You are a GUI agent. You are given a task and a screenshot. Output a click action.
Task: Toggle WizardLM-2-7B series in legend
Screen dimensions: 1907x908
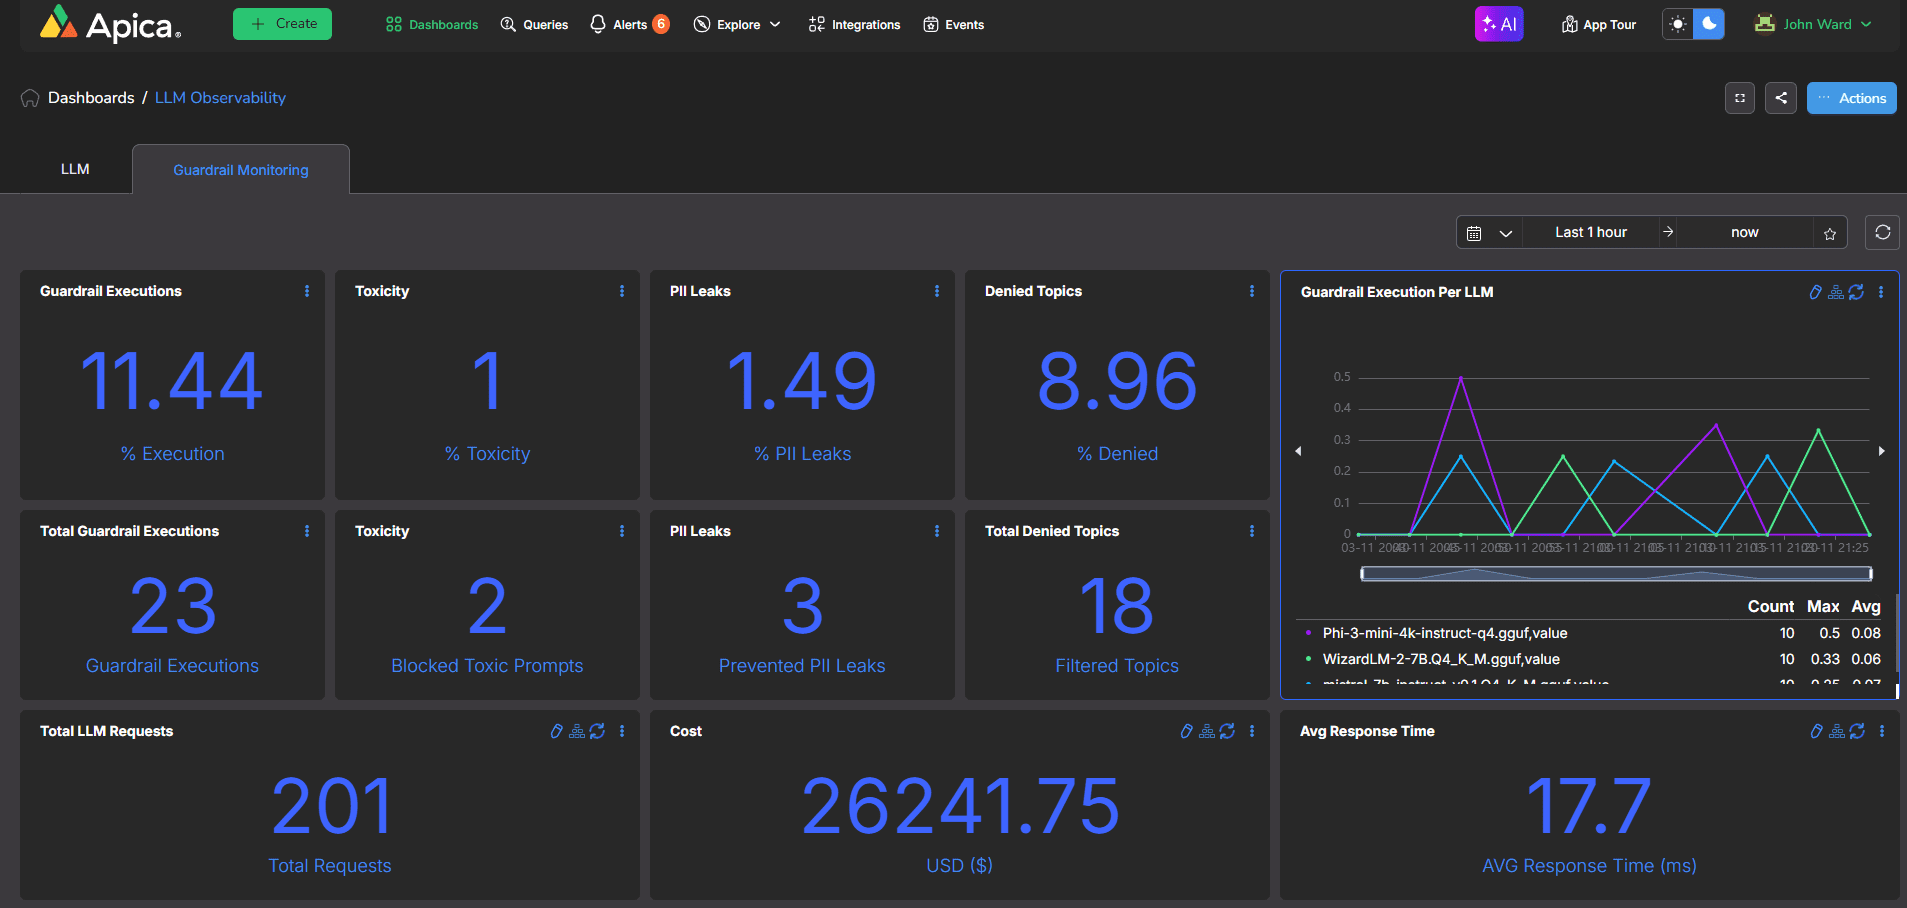tap(1441, 659)
